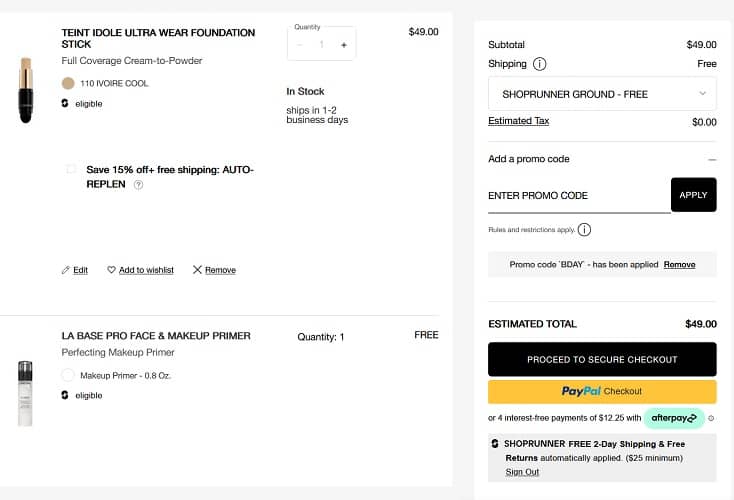Screen dimensions: 734x500
Task: Click the Shipping info icon
Action: (x=540, y=64)
